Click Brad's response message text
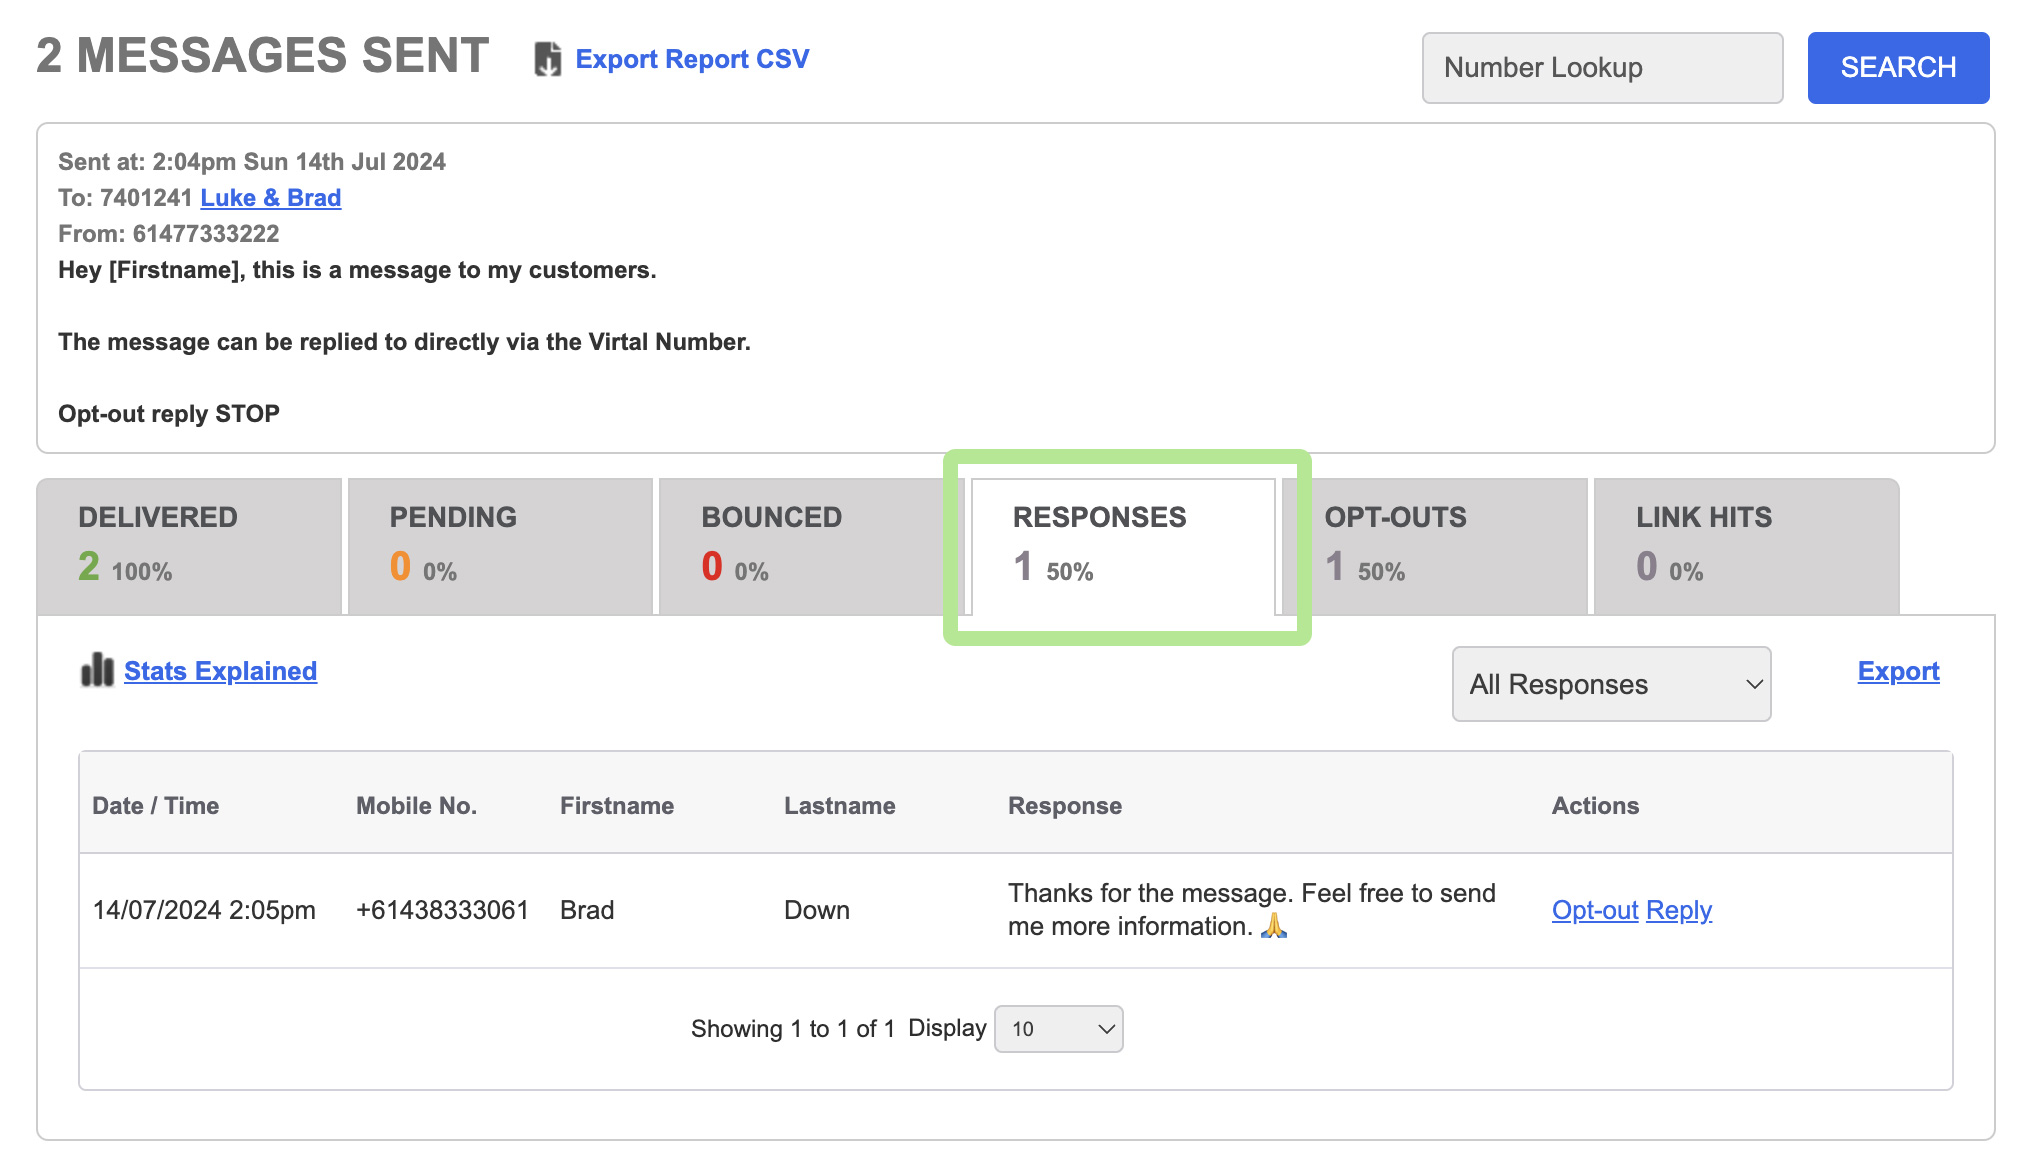Screen dimensions: 2030x1176 pyautogui.click(x=1252, y=909)
